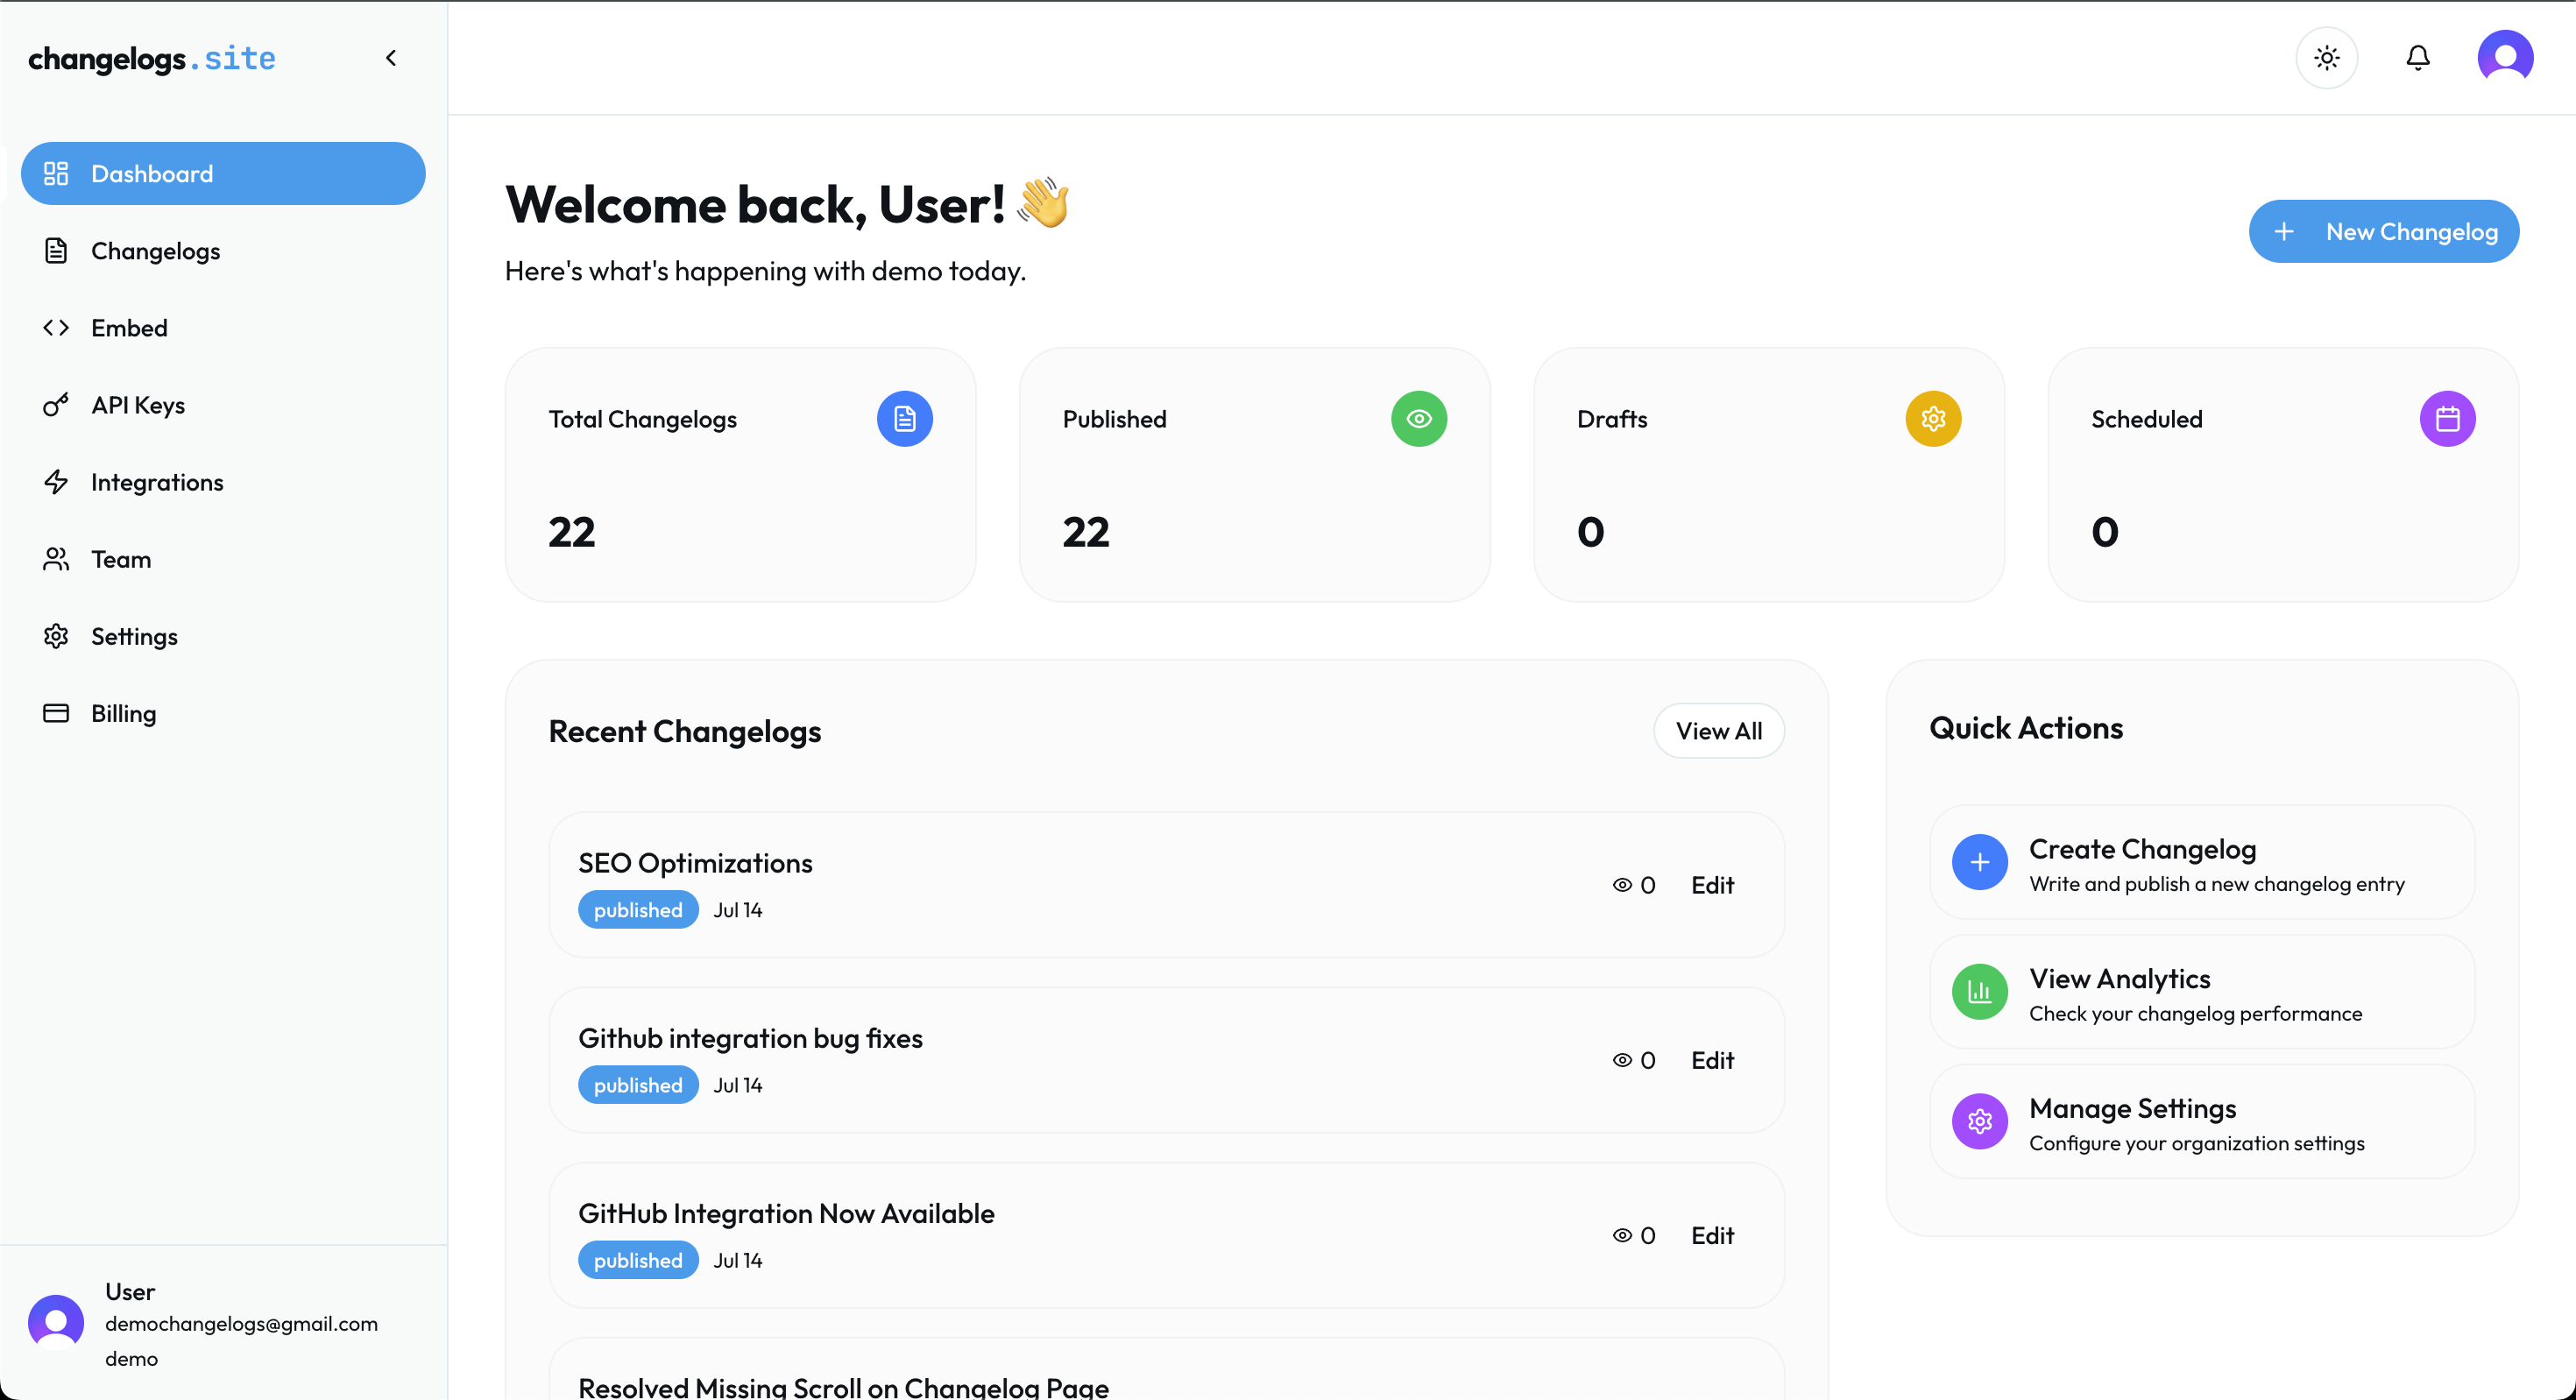
Task: Edit Github integration bug fixes changelog
Action: point(1712,1060)
